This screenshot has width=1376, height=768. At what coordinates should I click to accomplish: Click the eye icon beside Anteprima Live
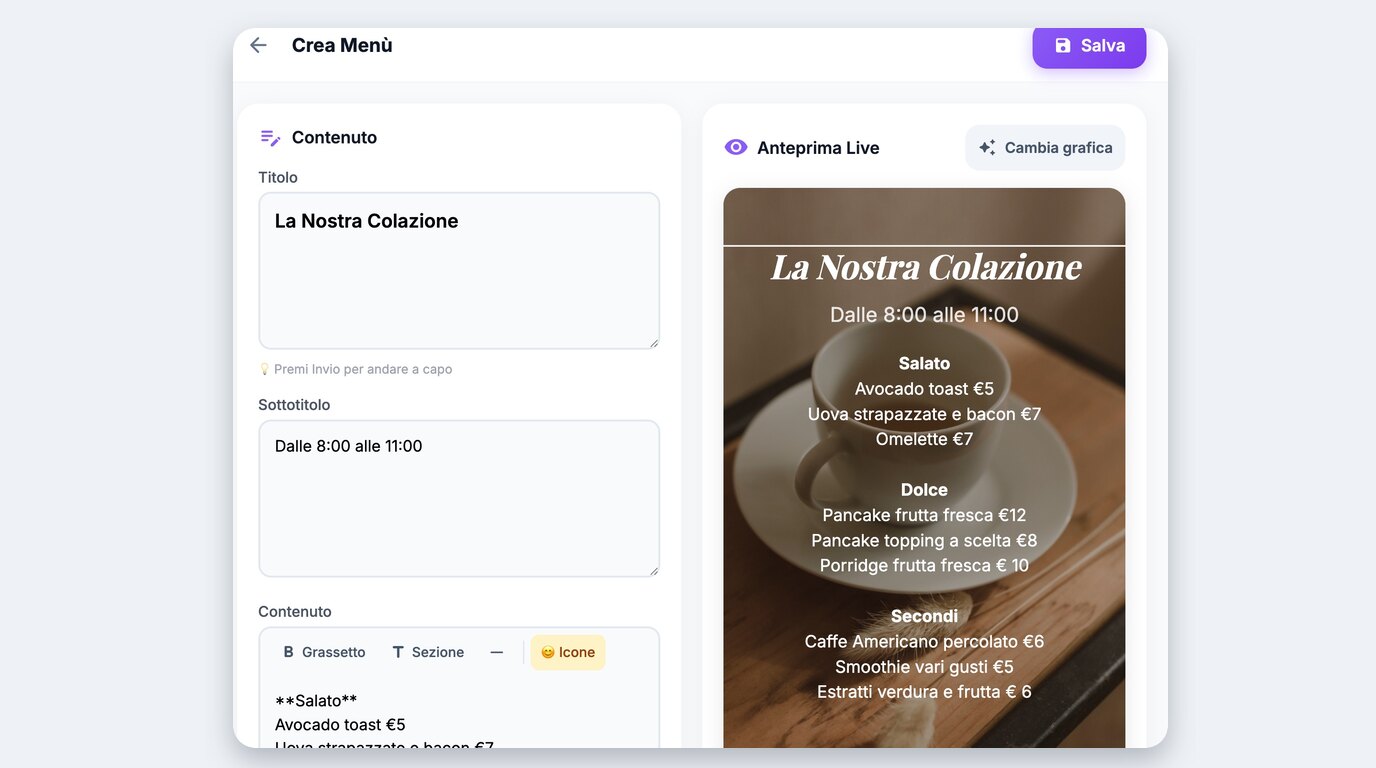pos(736,148)
